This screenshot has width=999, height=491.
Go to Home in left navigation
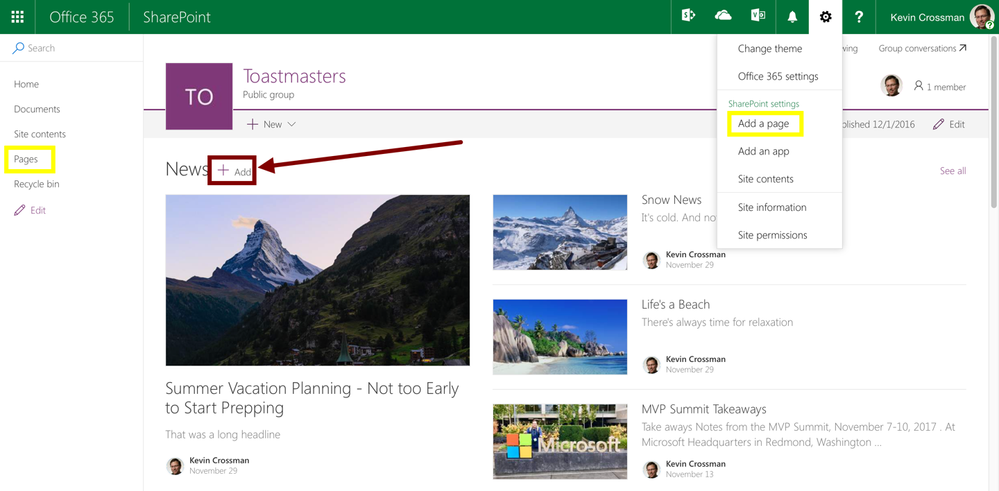point(26,84)
